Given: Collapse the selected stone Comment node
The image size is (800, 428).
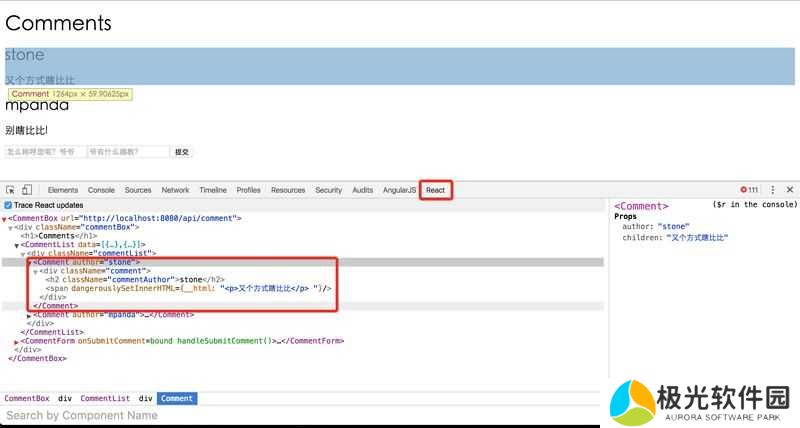Looking at the screenshot, I should 29,263.
